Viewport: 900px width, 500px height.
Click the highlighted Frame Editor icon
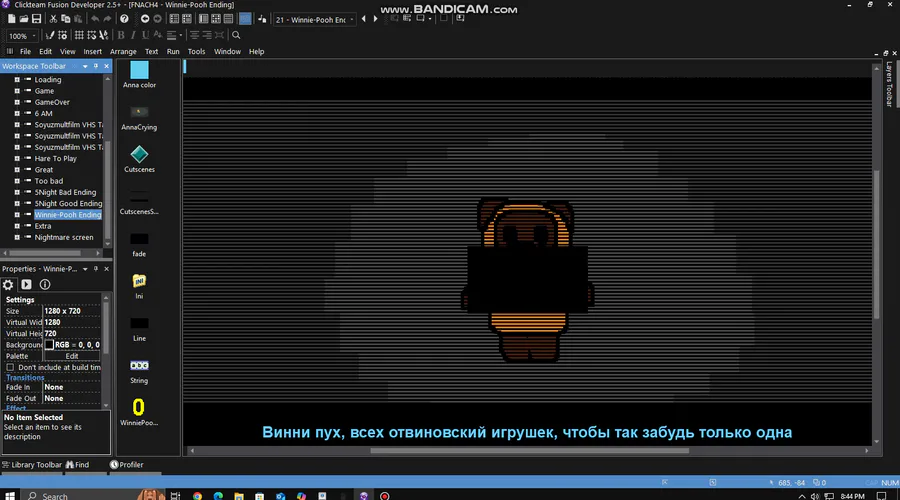[245, 19]
